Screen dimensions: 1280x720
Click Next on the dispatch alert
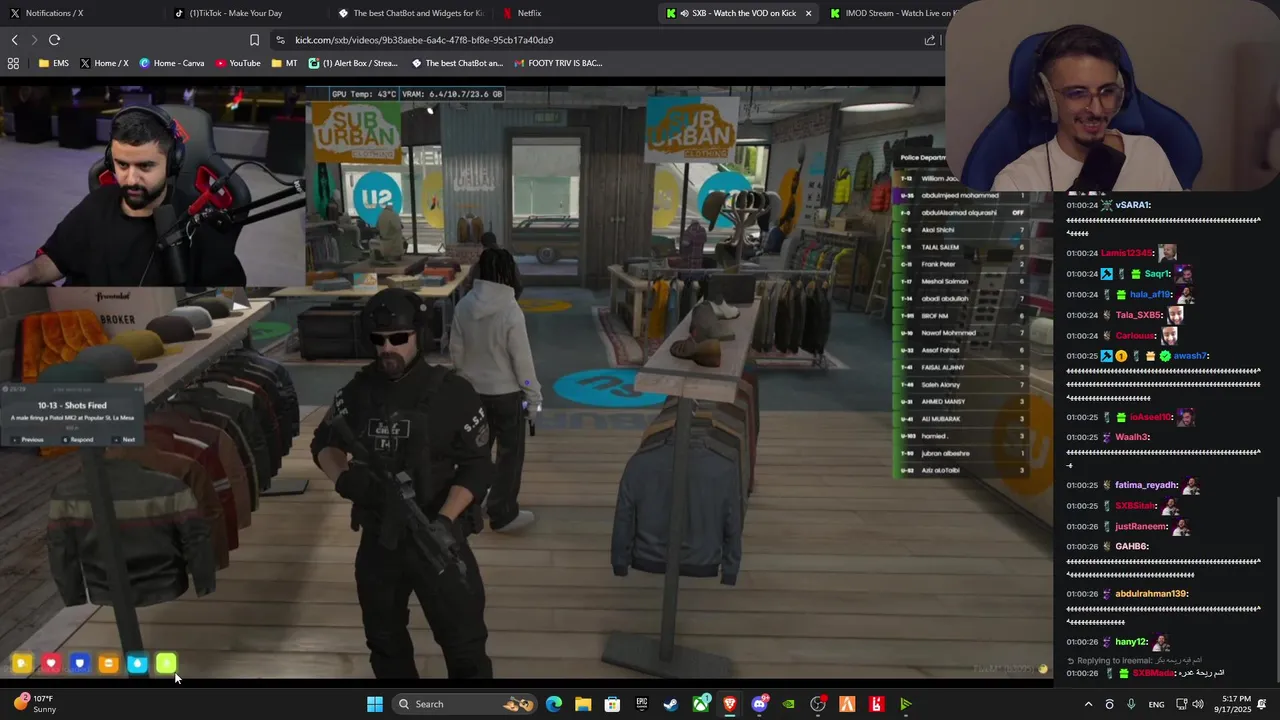click(x=124, y=440)
